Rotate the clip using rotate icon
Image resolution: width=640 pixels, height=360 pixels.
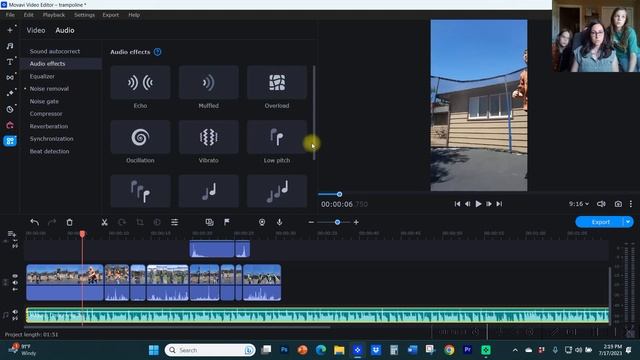point(122,222)
